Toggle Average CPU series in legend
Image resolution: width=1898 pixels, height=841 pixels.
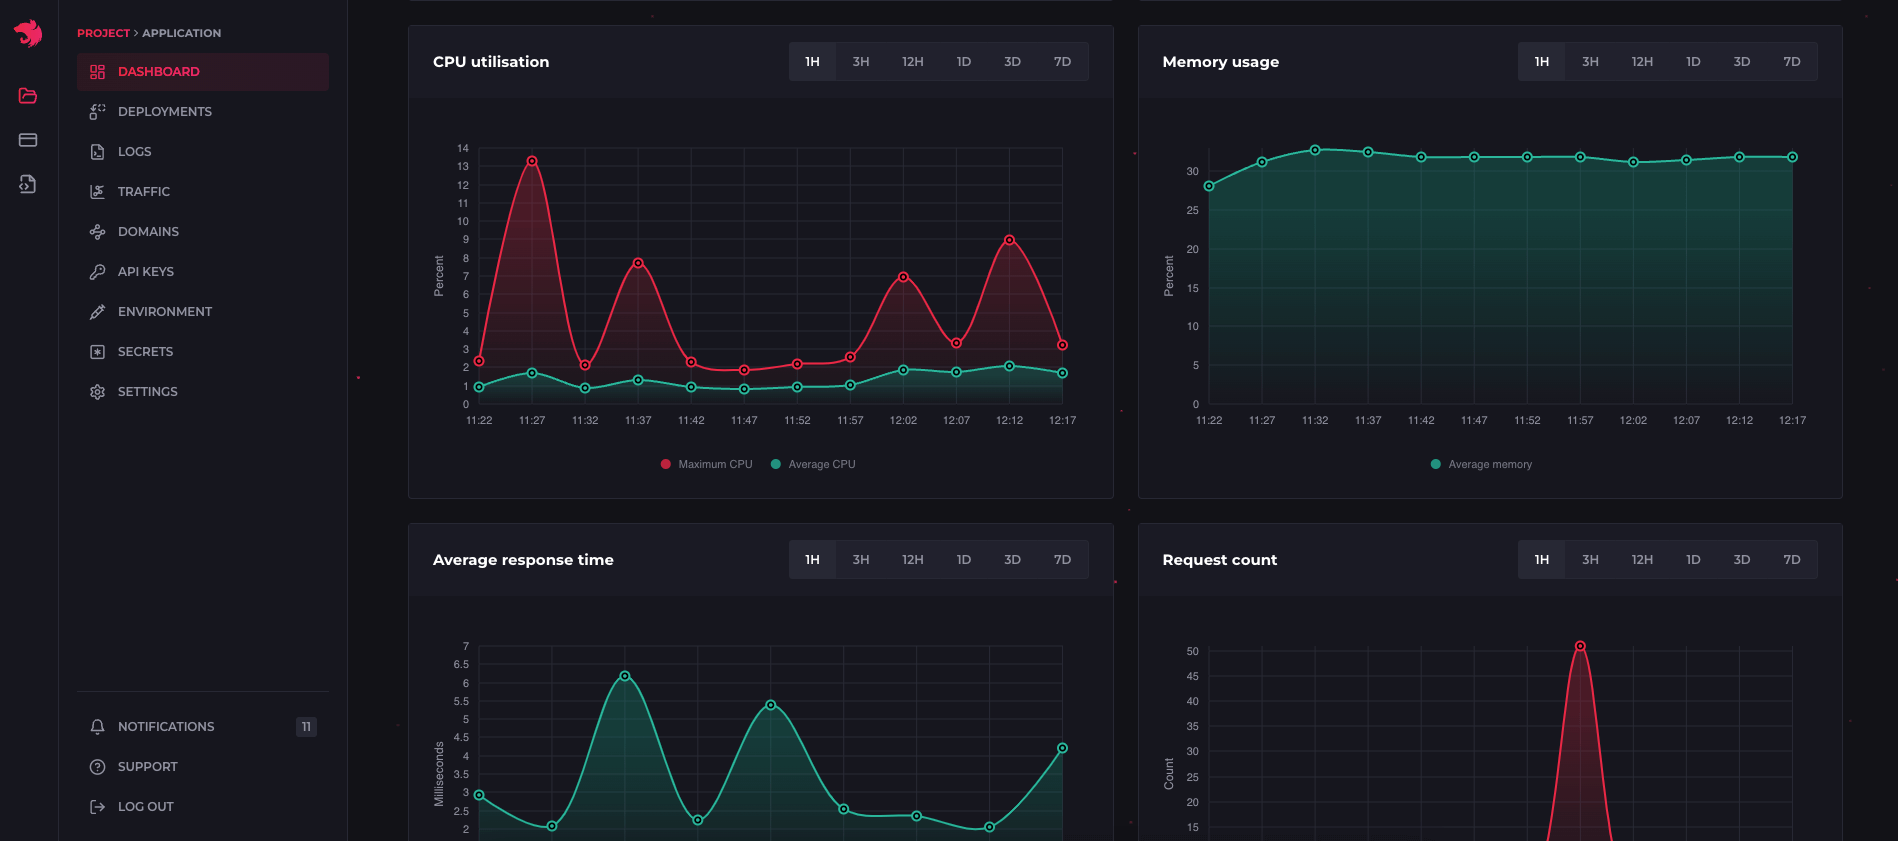tap(813, 464)
